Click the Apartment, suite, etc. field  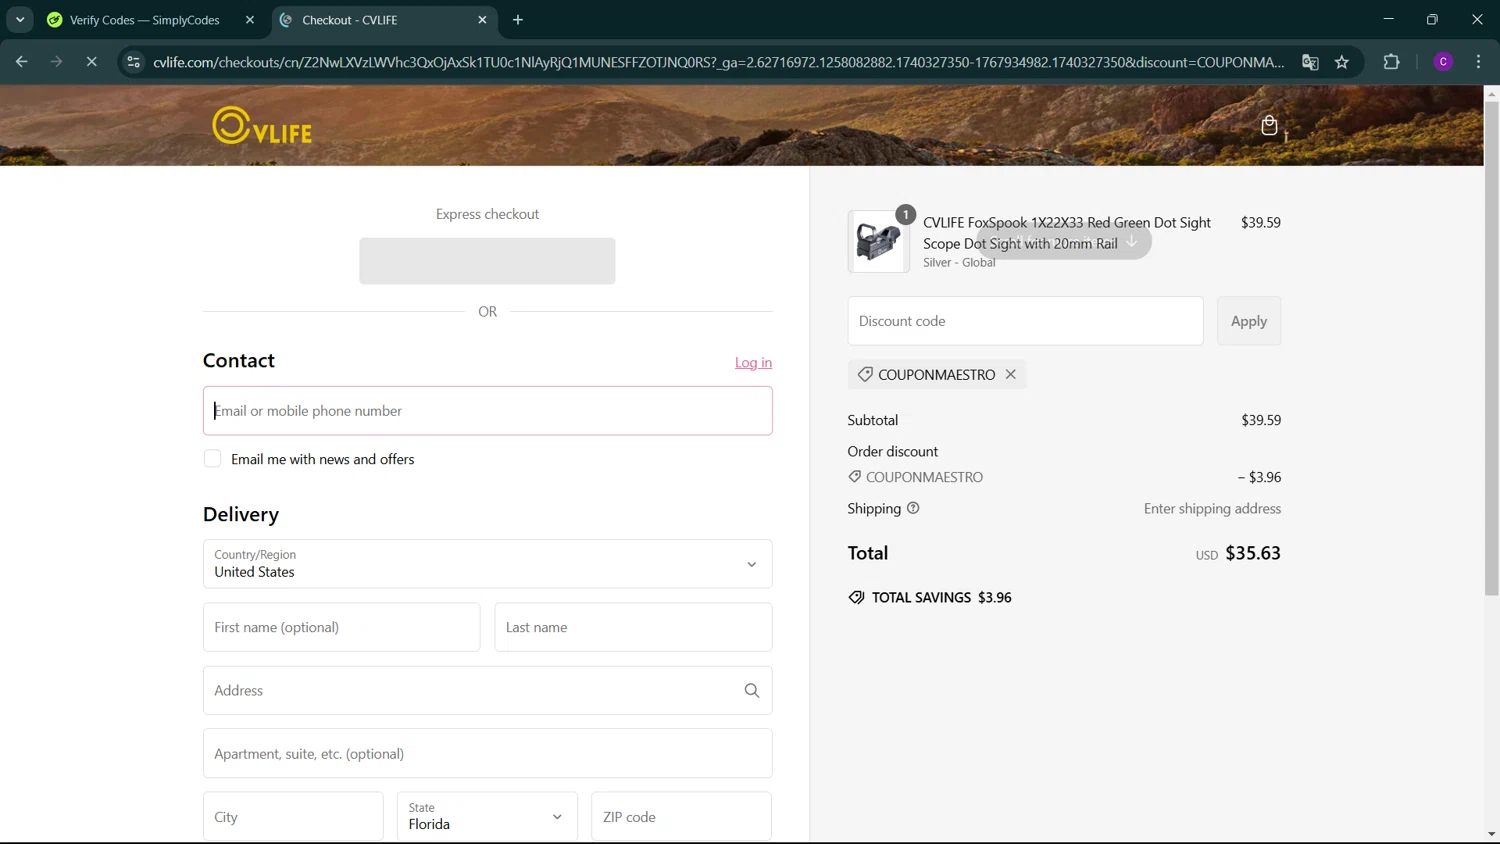(487, 754)
